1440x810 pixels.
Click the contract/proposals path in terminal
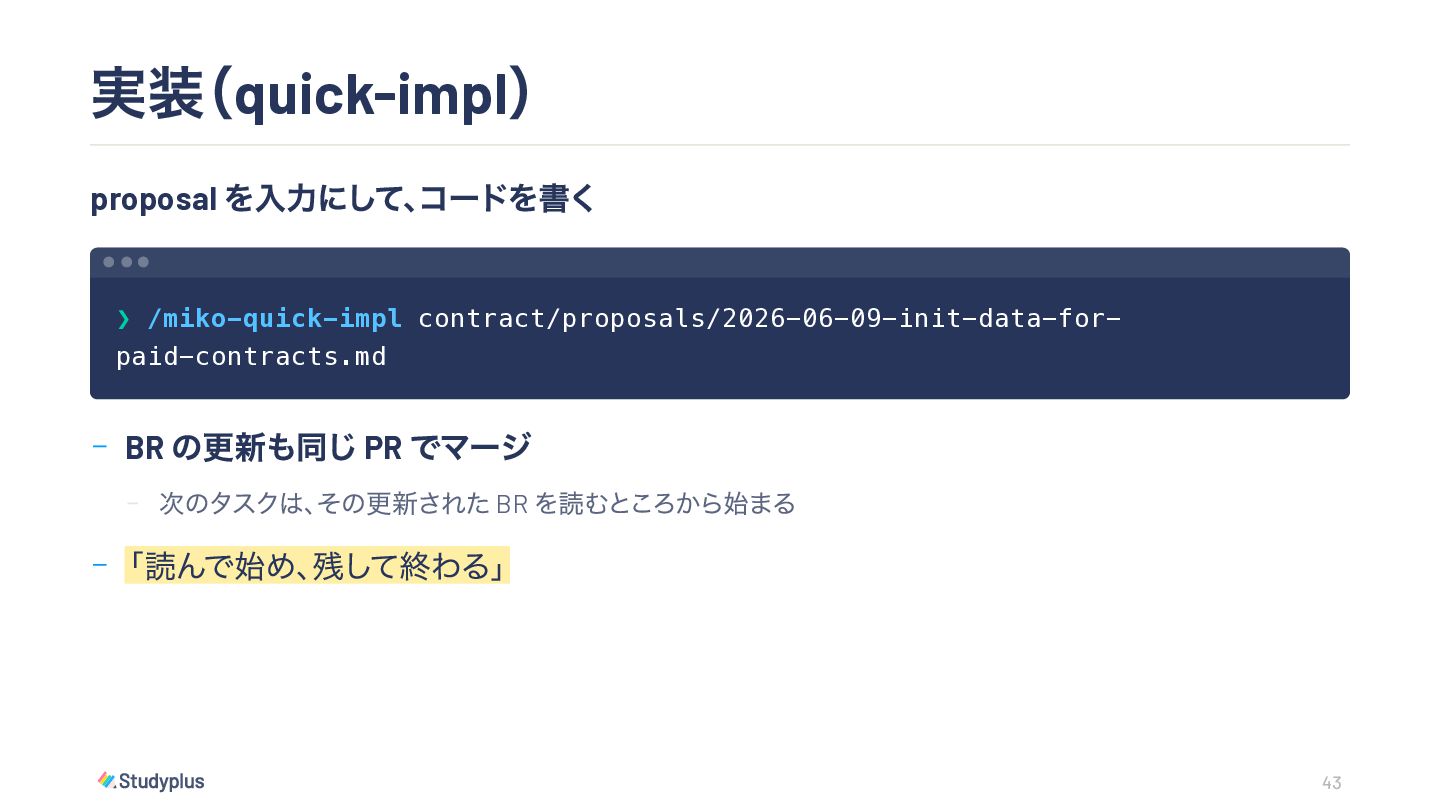click(x=769, y=319)
